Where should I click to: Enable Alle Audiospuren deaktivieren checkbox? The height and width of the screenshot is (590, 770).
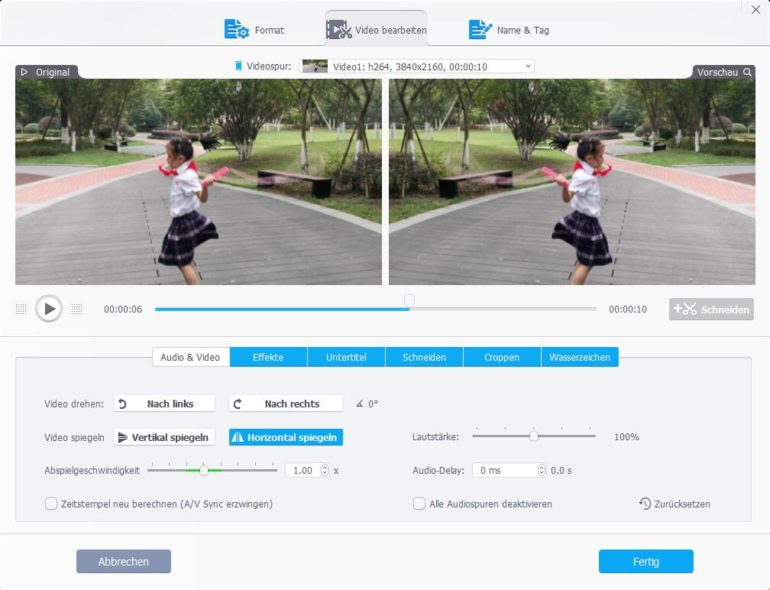pos(419,504)
